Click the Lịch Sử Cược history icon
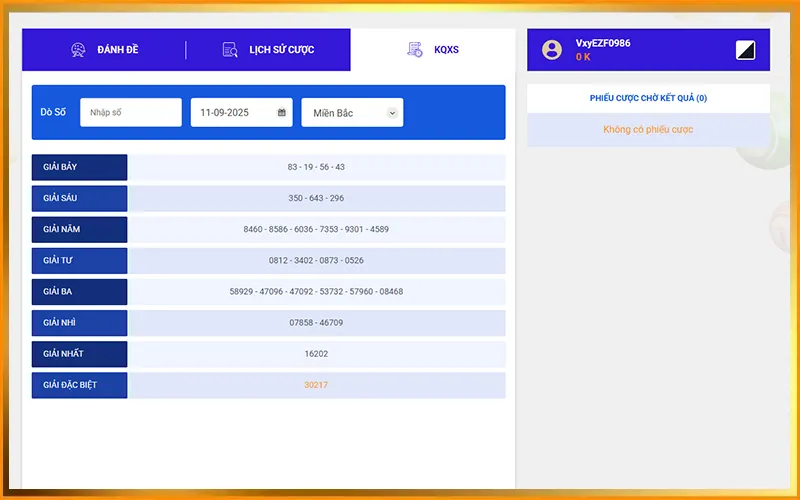 point(230,50)
